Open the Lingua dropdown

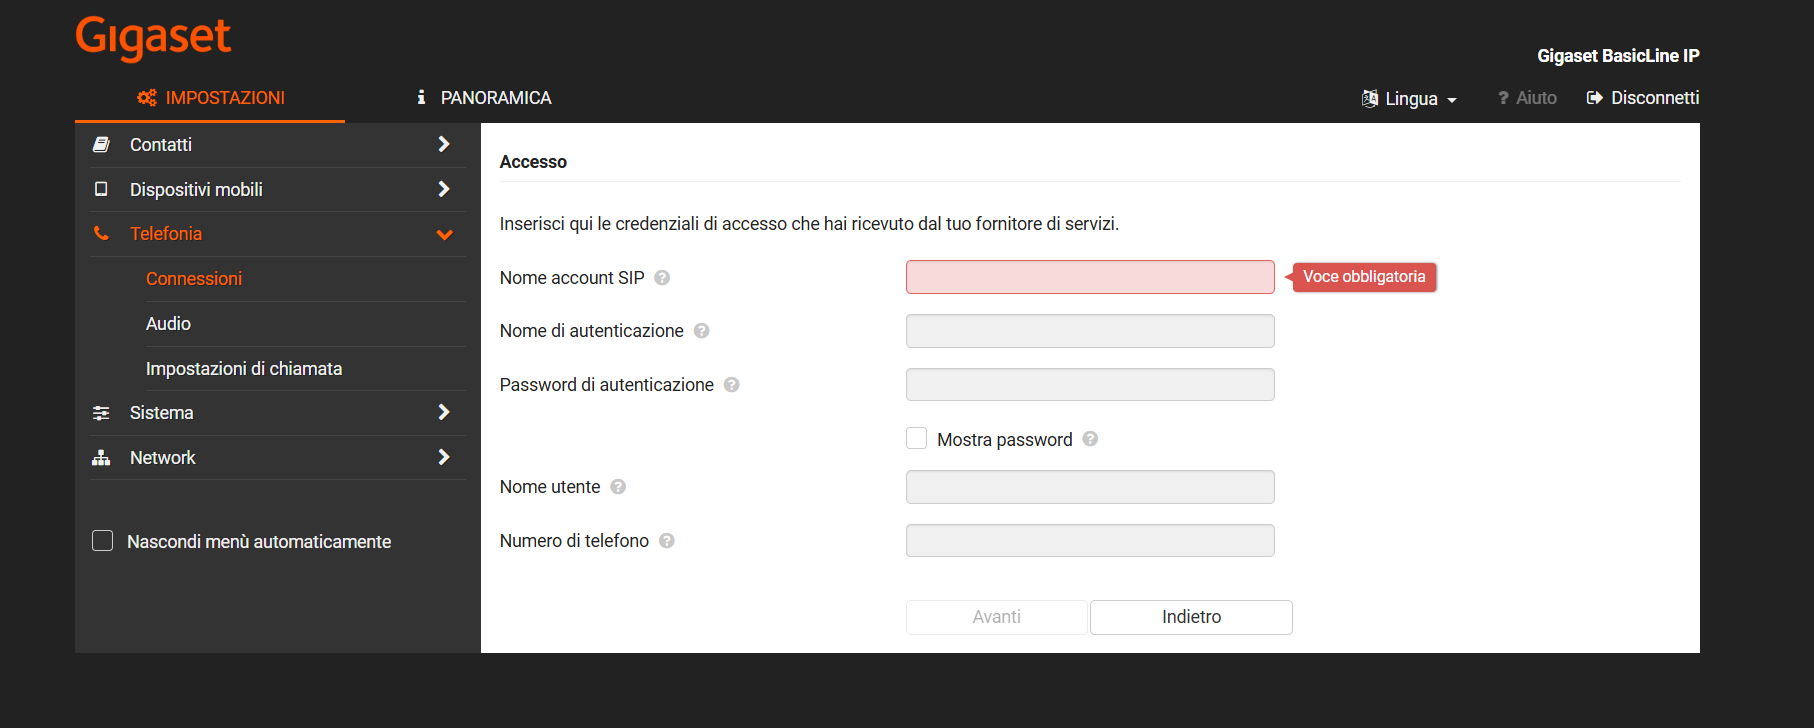coord(1412,98)
